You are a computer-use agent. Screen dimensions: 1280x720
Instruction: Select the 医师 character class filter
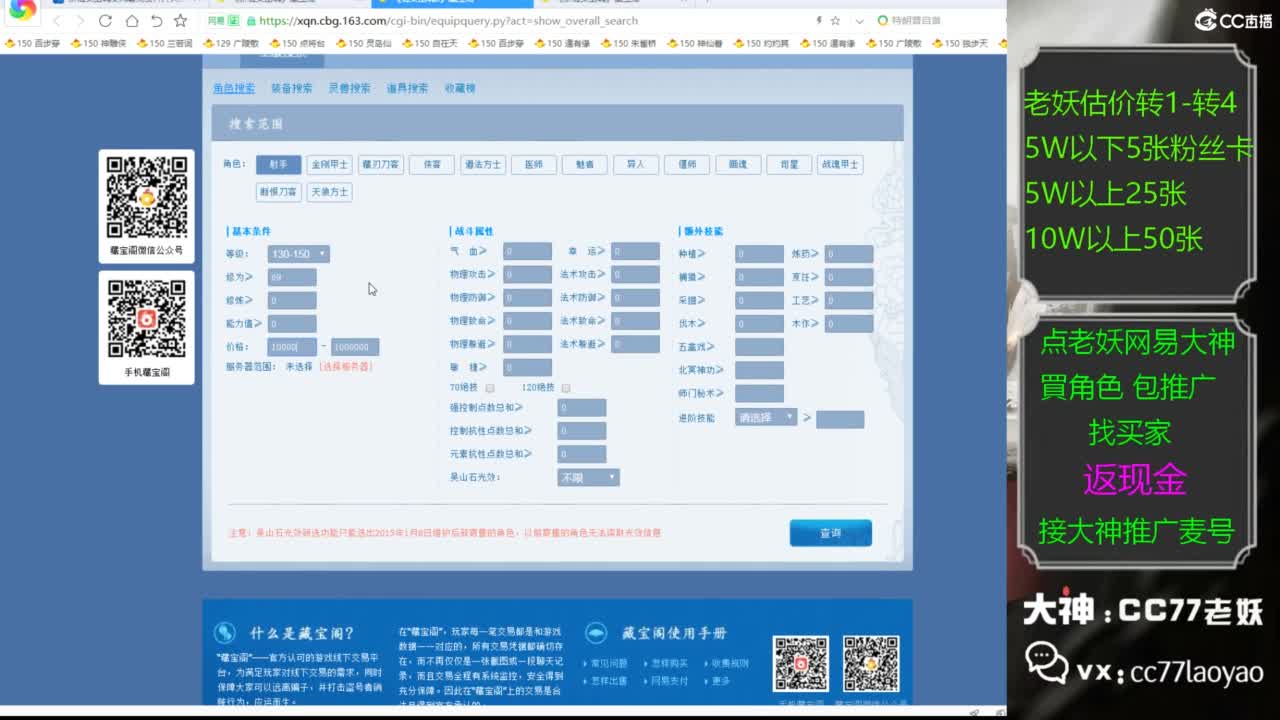click(x=533, y=164)
